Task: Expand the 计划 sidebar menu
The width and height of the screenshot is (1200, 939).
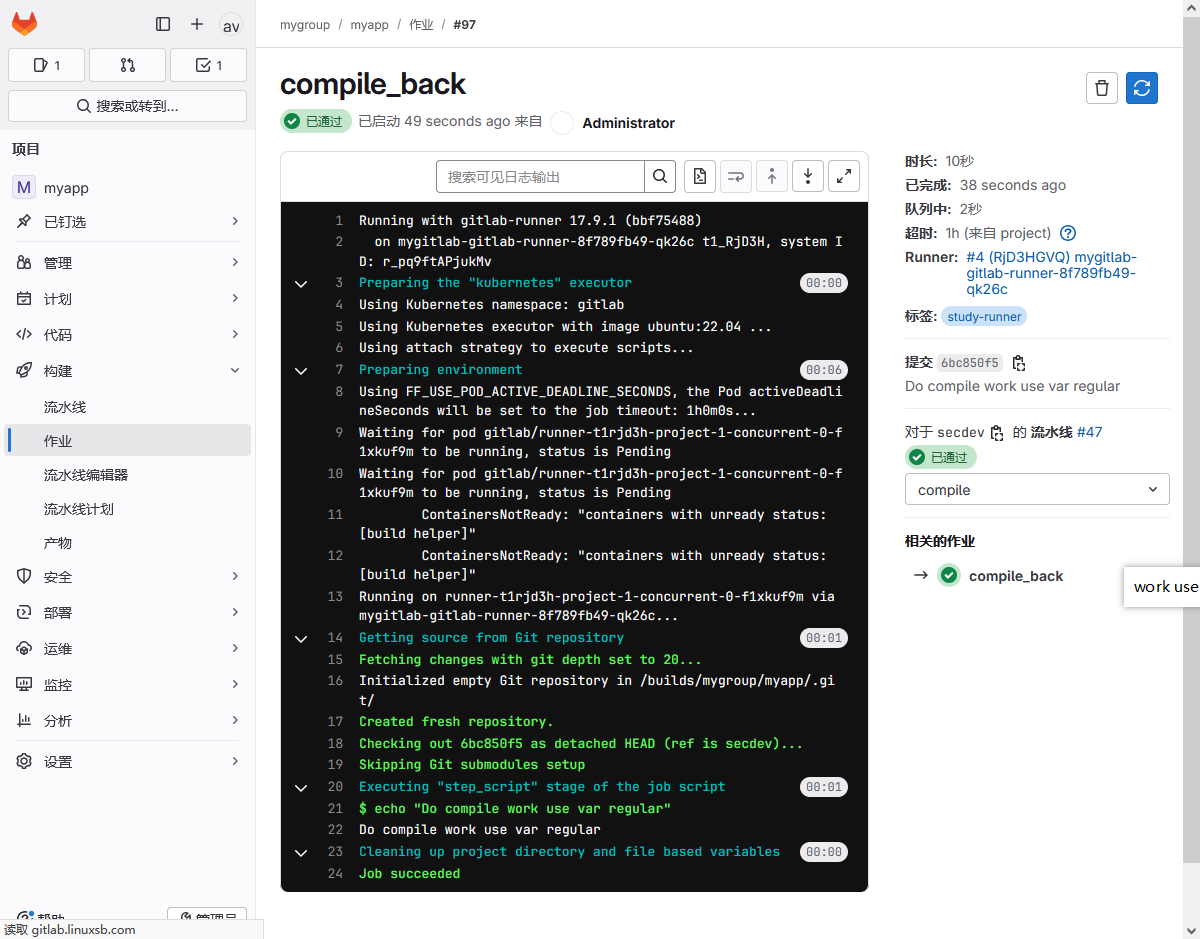Action: (x=127, y=299)
